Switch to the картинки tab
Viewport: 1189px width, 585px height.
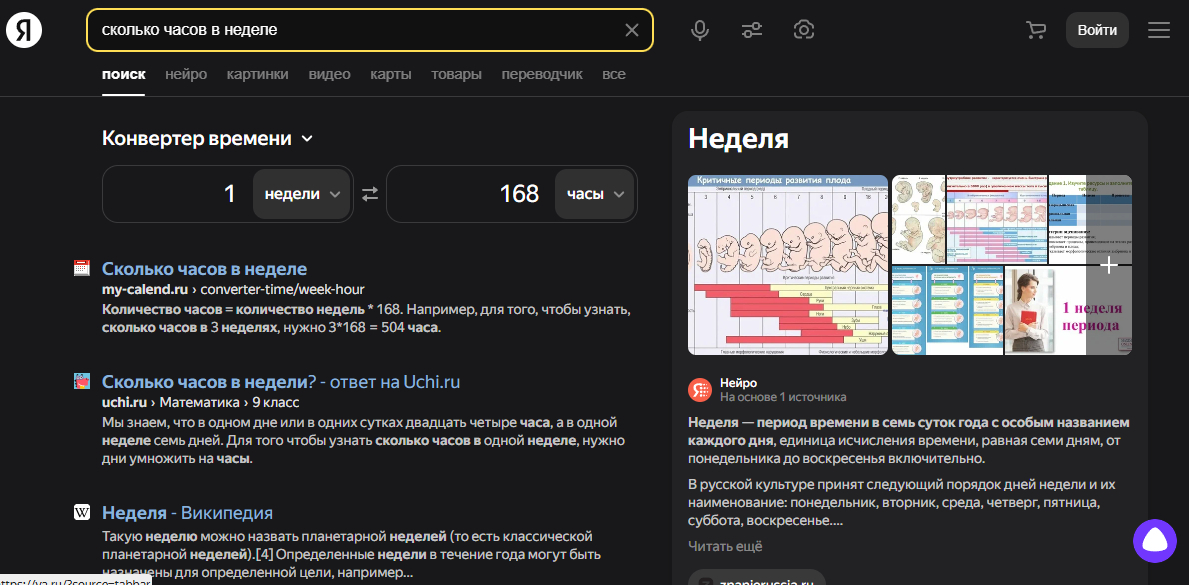point(257,74)
